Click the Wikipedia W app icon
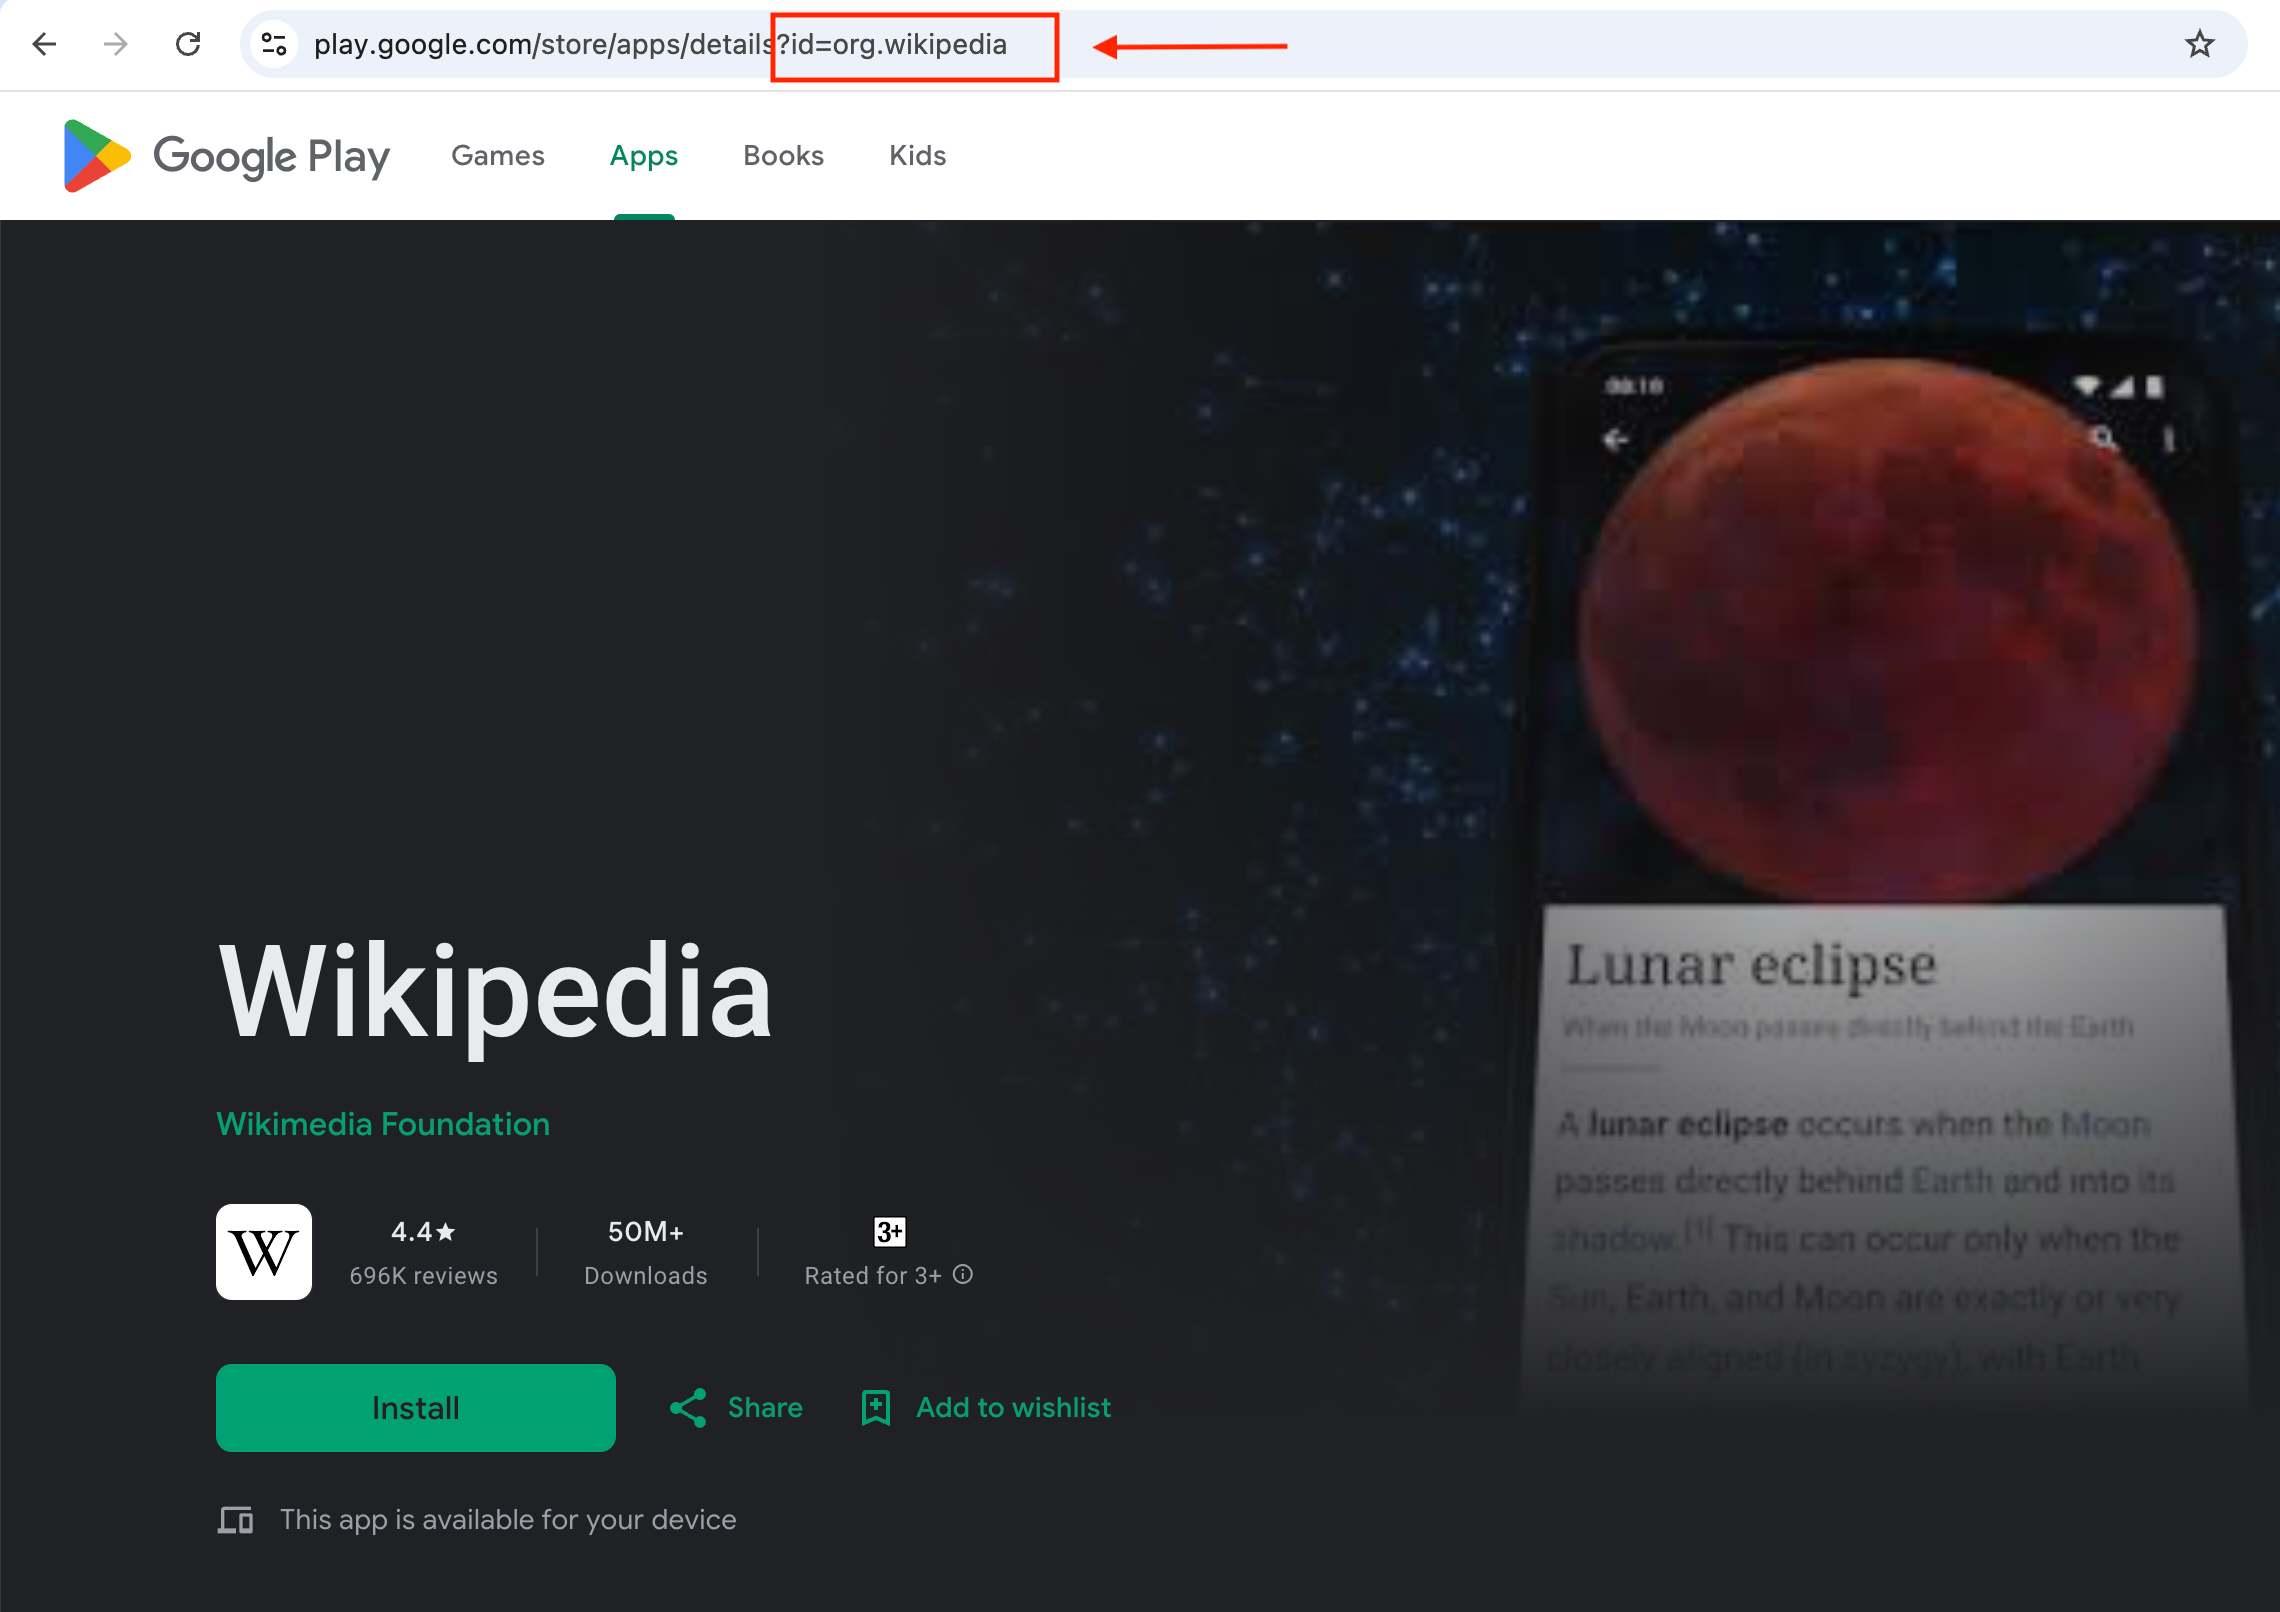This screenshot has width=2280, height=1612. (264, 1251)
